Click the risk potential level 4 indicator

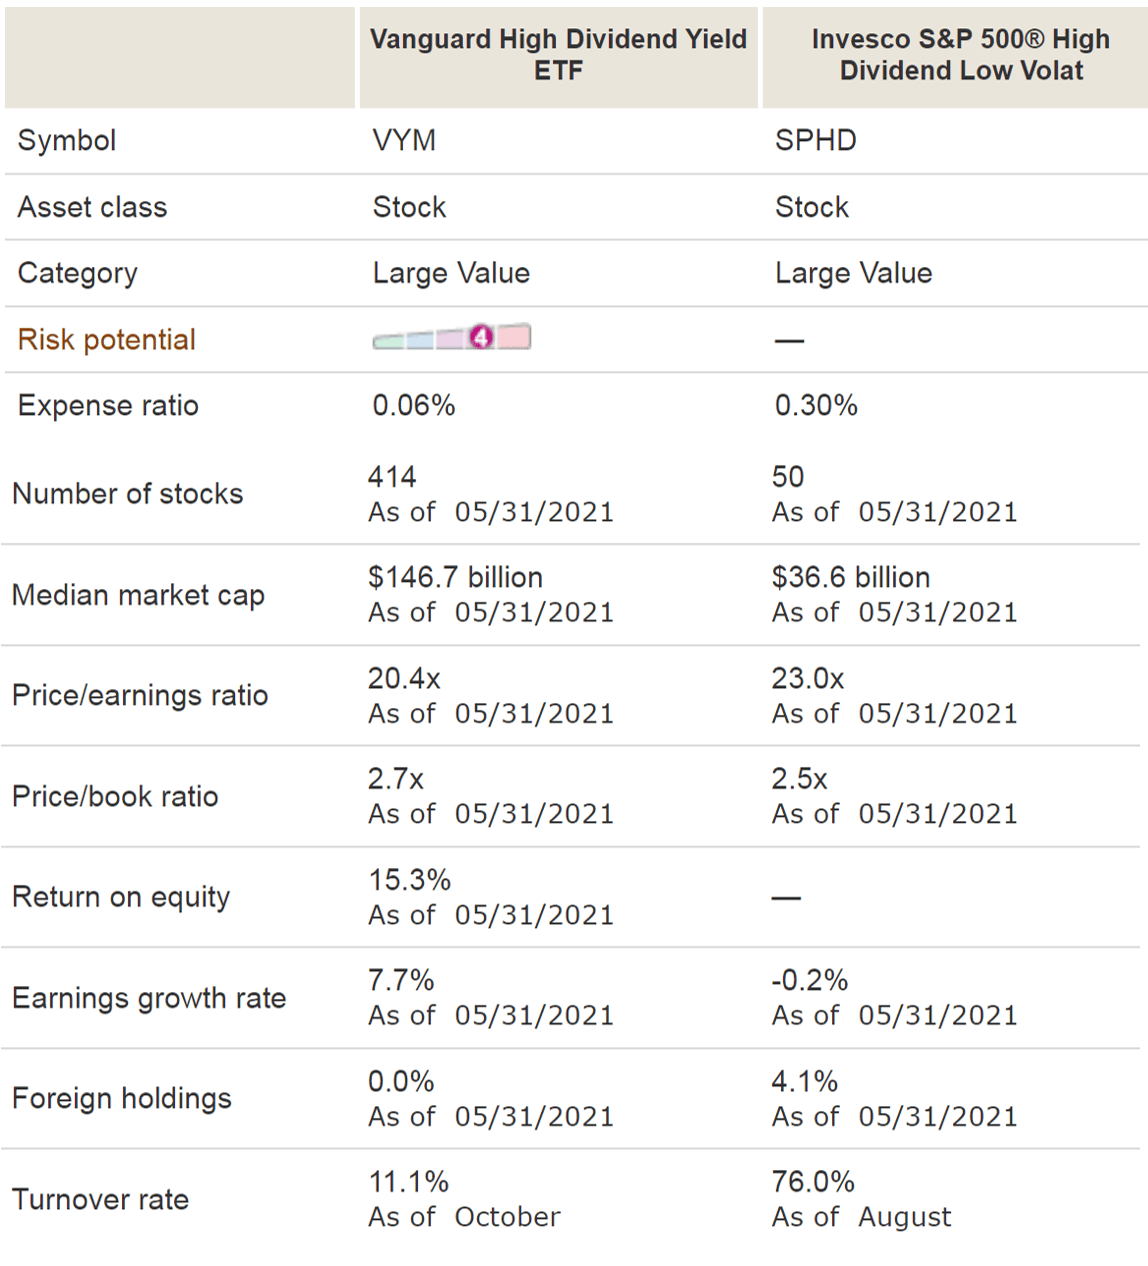[x=482, y=338]
